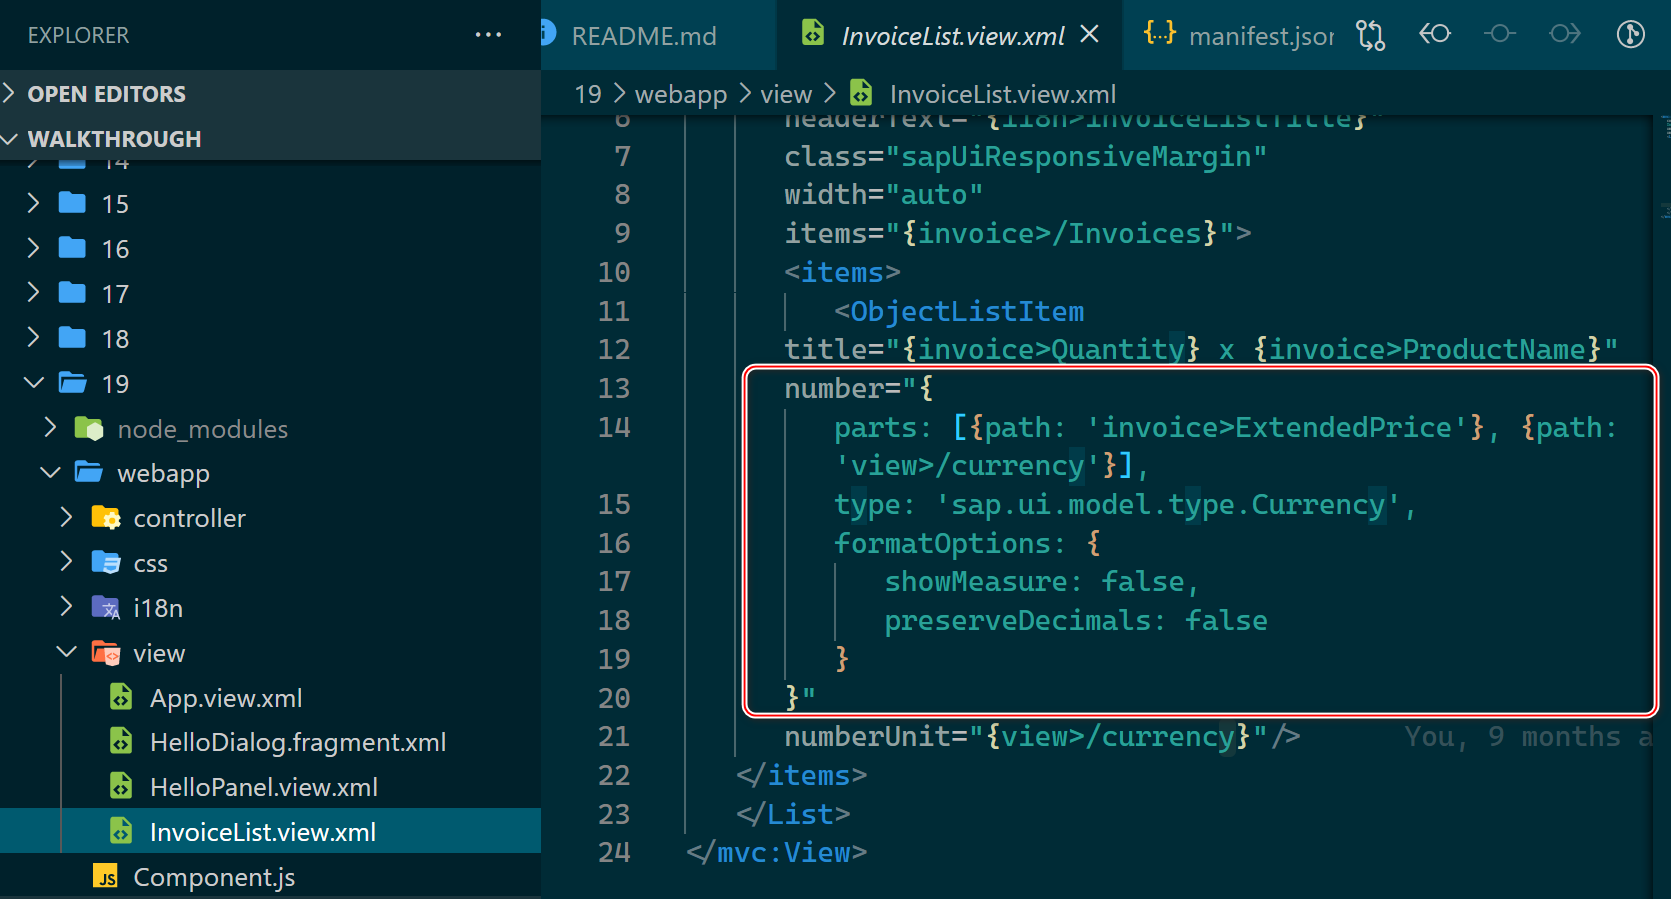Expand the controller folder chevron

(66, 518)
